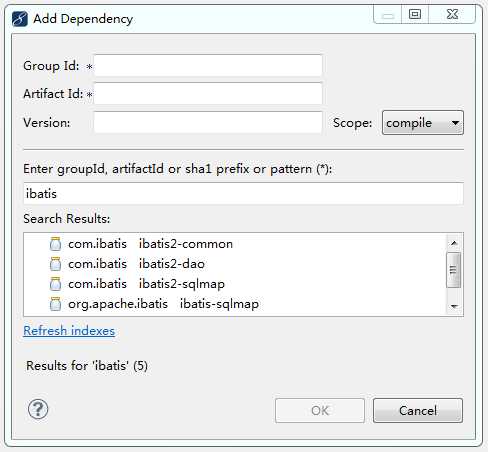Click the jar icon beside ibatis2-dao

pyautogui.click(x=55, y=264)
